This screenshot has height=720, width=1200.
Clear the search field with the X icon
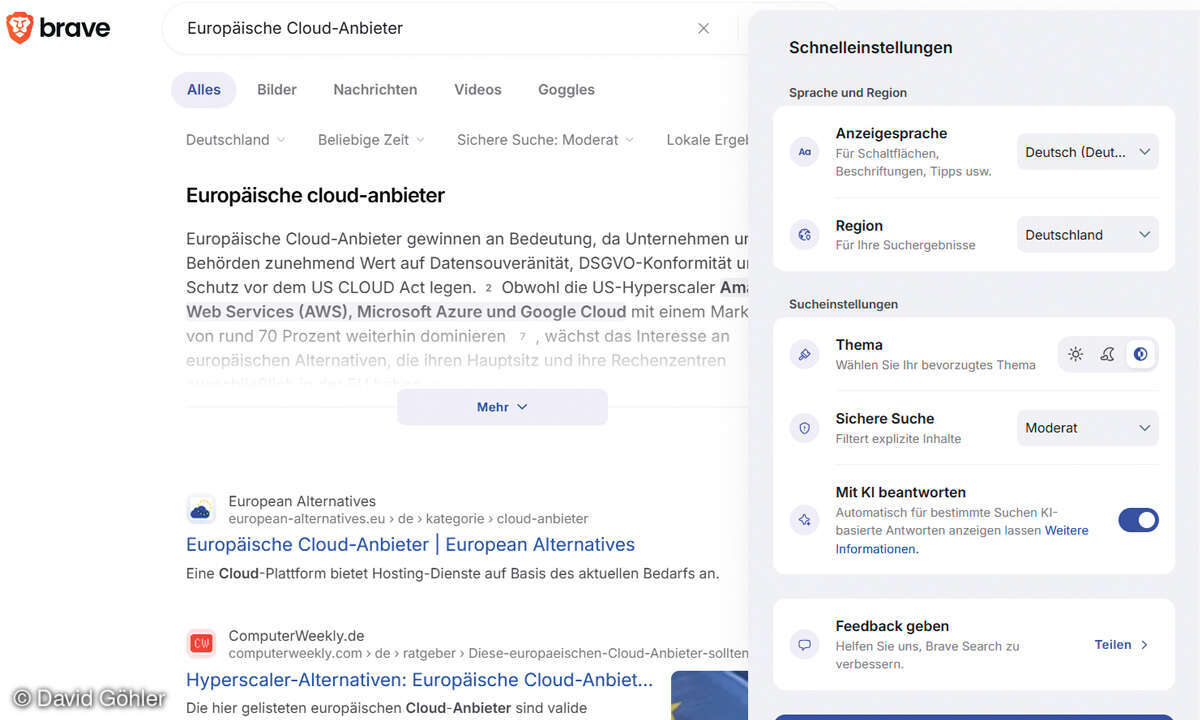coord(703,28)
